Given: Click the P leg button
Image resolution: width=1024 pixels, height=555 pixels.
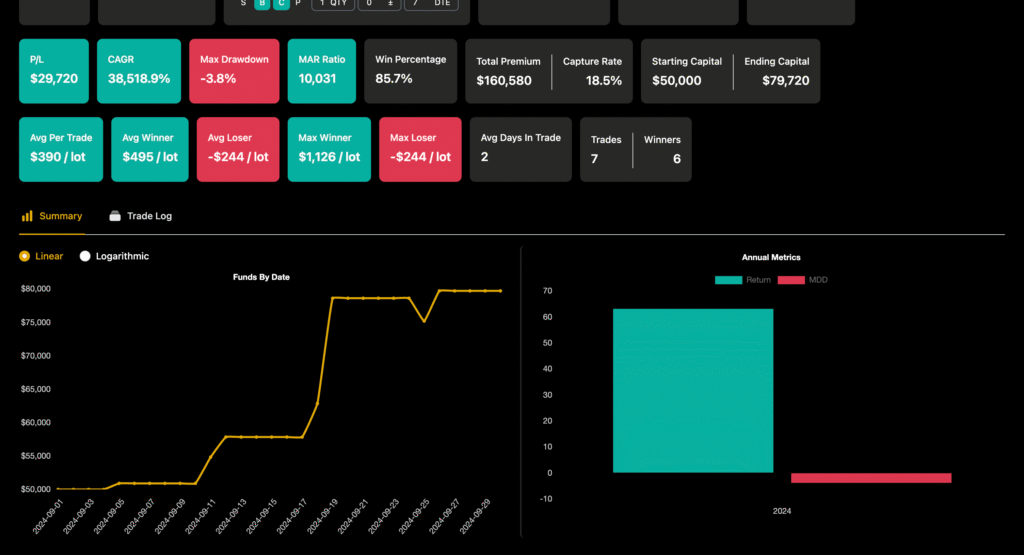Looking at the screenshot, I should coord(298,4).
